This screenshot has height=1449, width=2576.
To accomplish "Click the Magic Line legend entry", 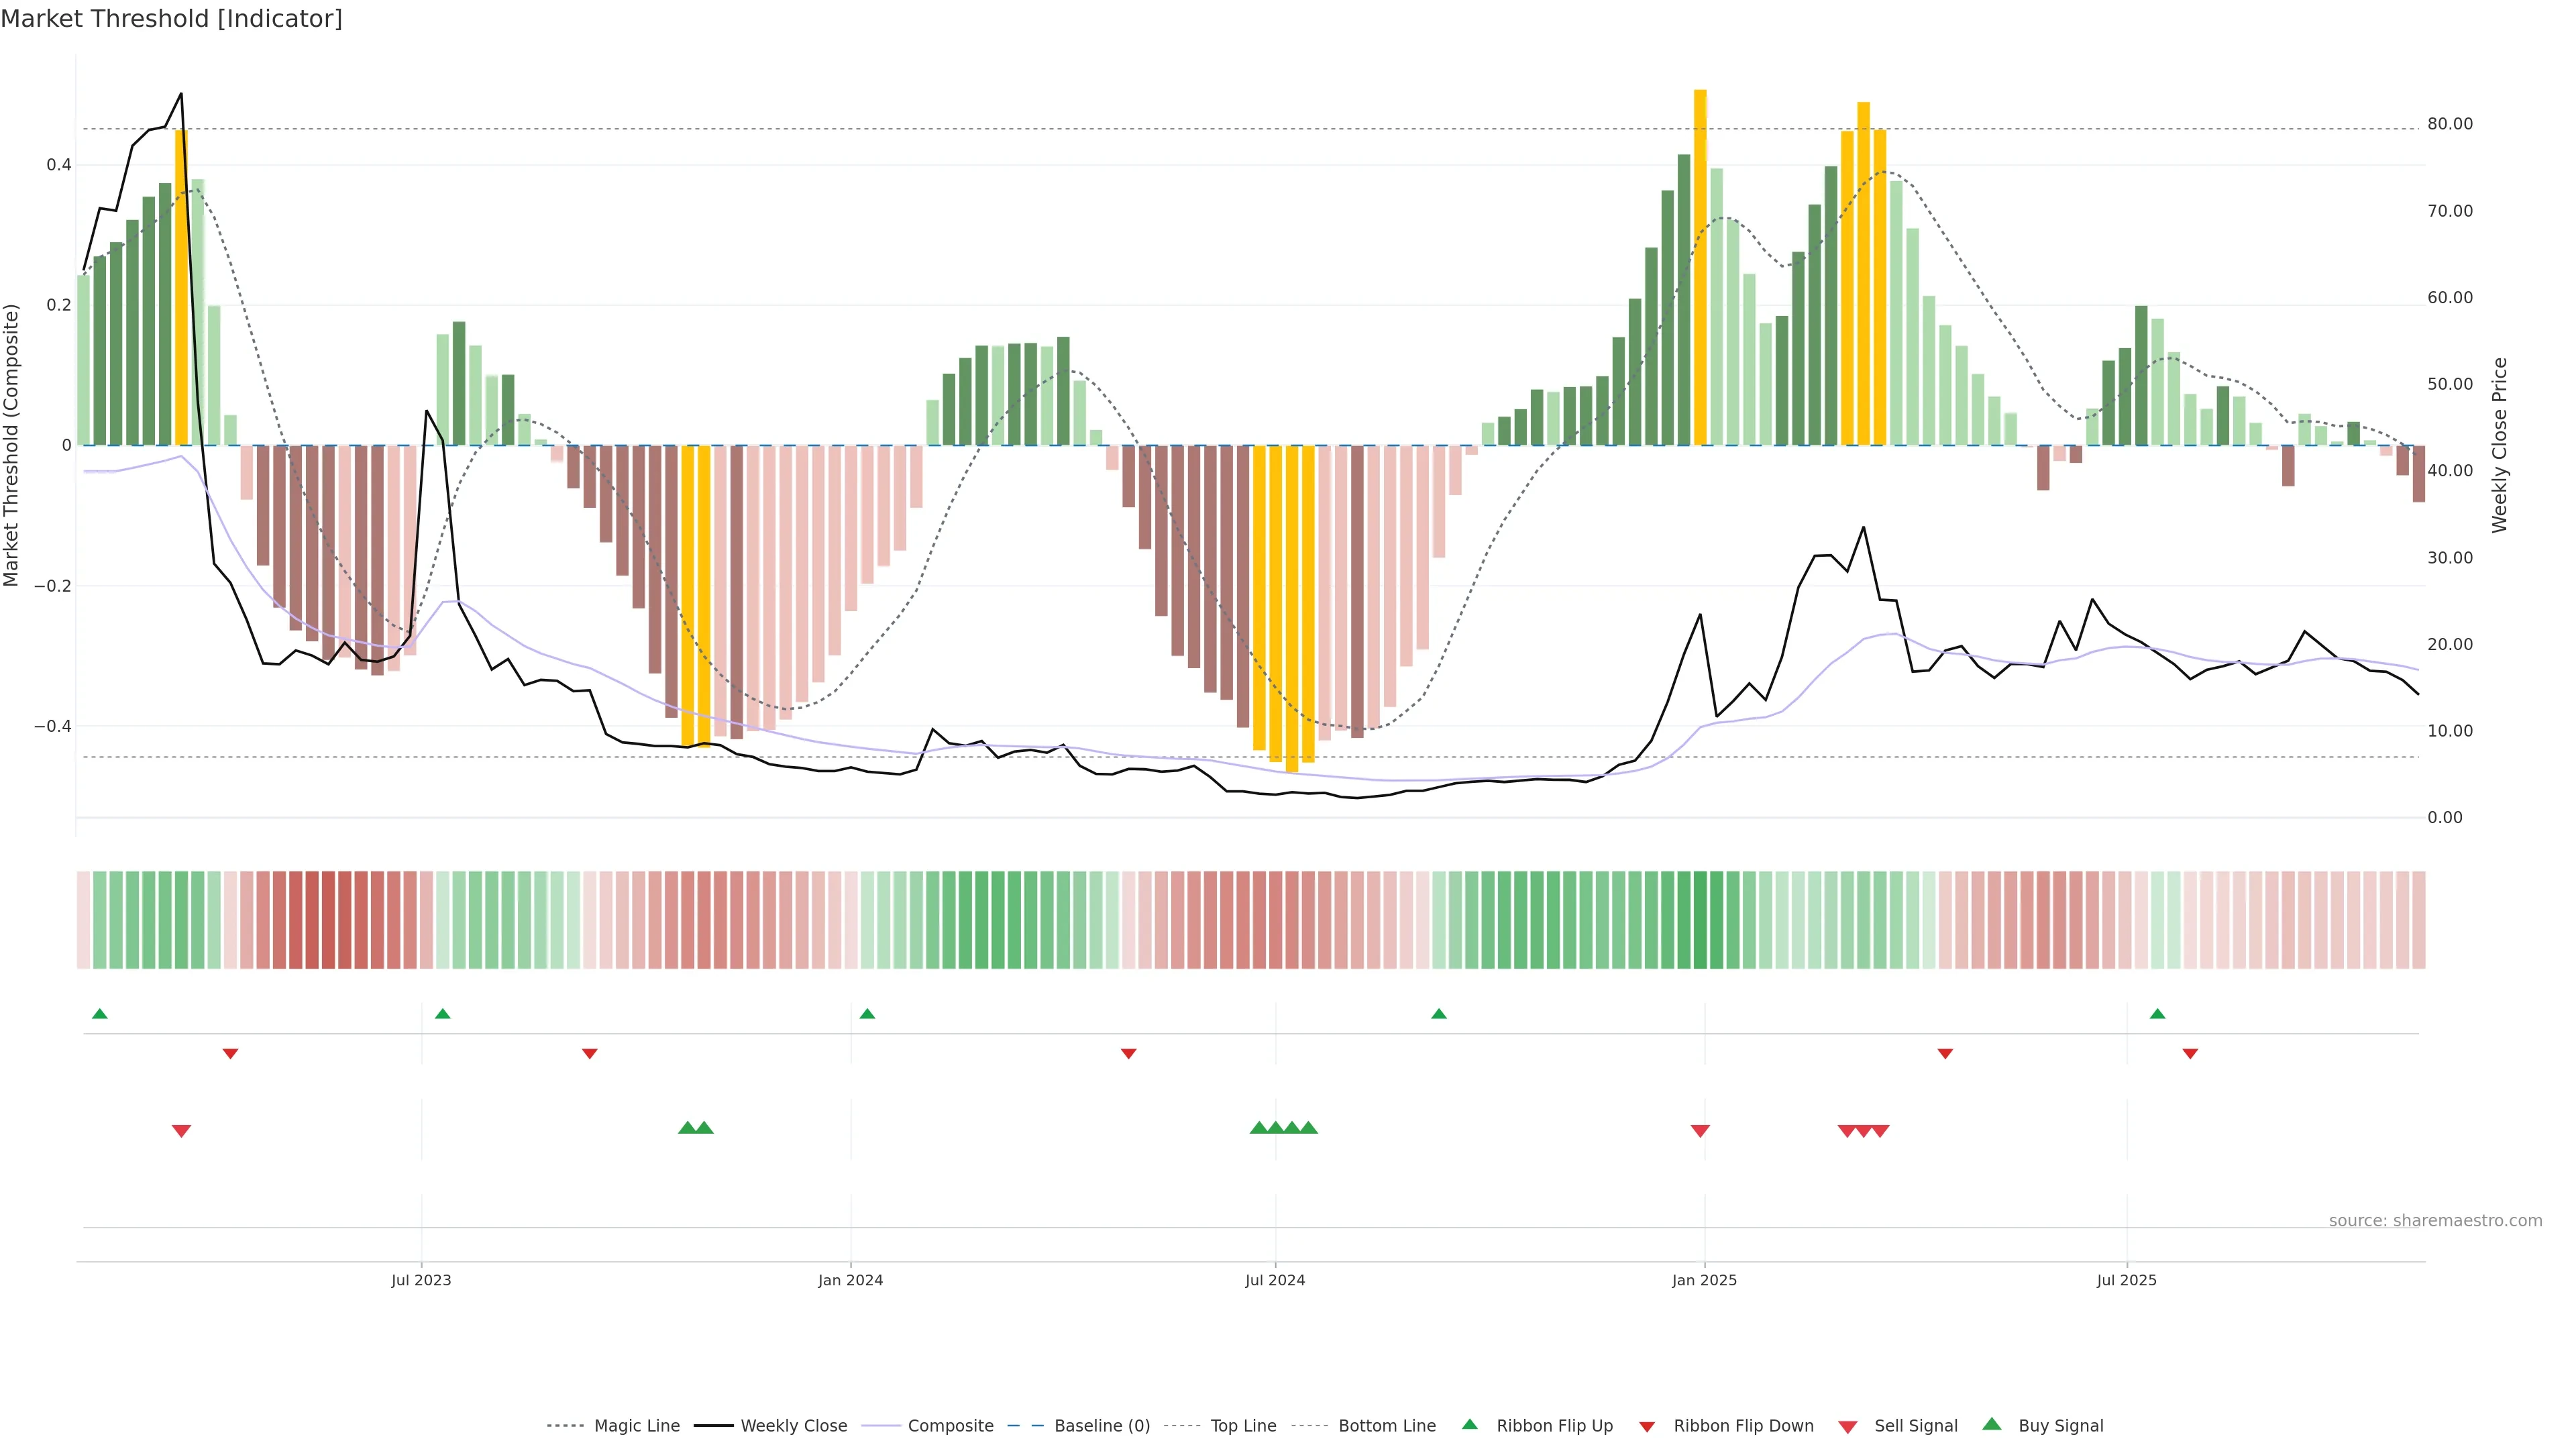I will 636,1425.
